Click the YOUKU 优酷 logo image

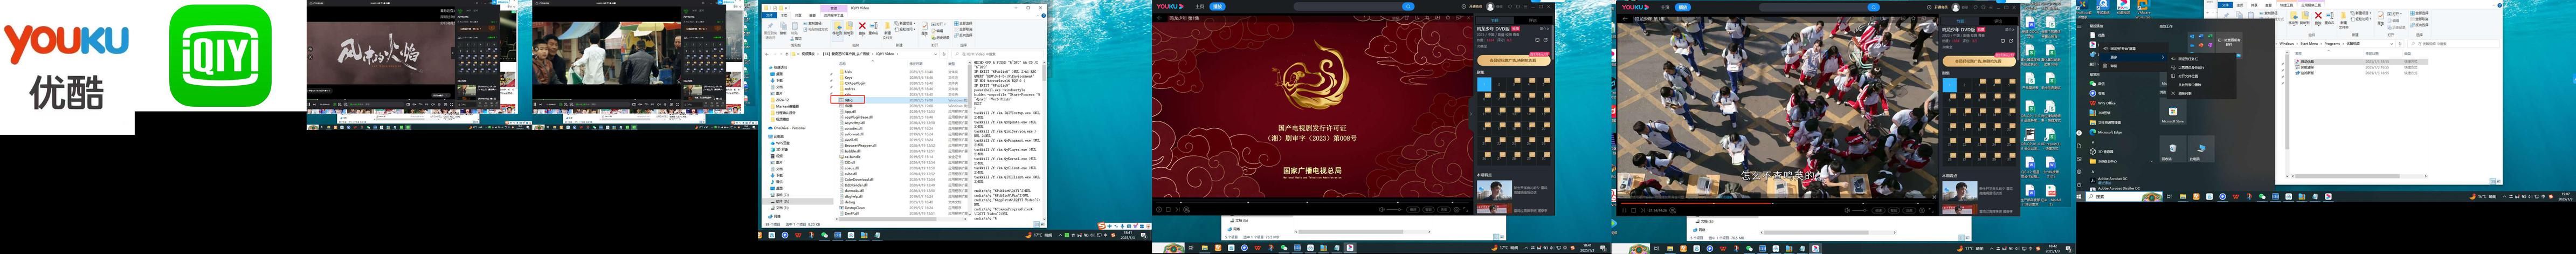[67, 66]
